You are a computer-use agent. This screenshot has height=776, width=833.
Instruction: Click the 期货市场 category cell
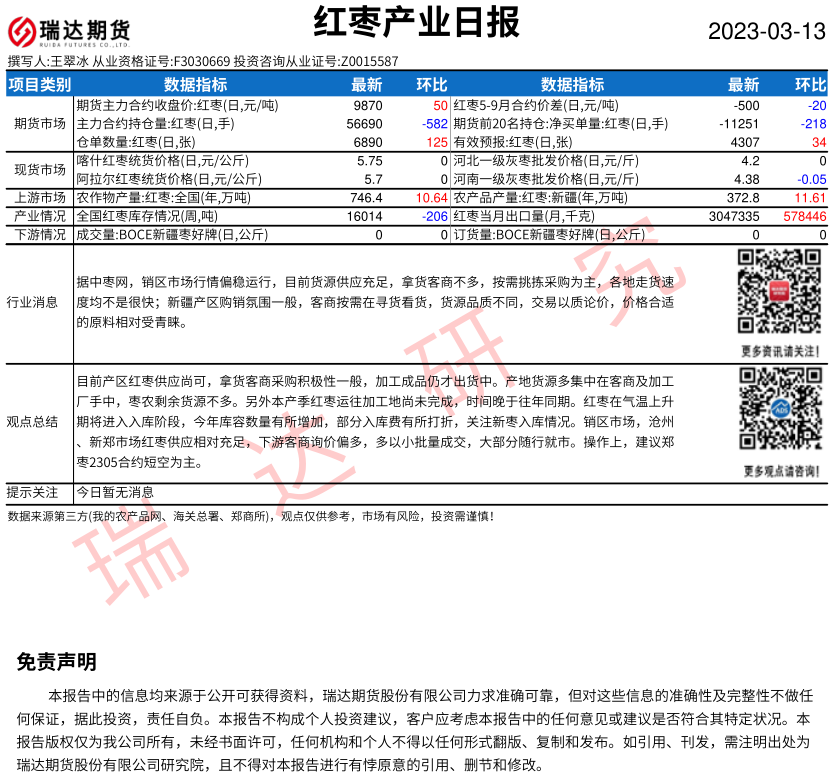click(x=39, y=124)
